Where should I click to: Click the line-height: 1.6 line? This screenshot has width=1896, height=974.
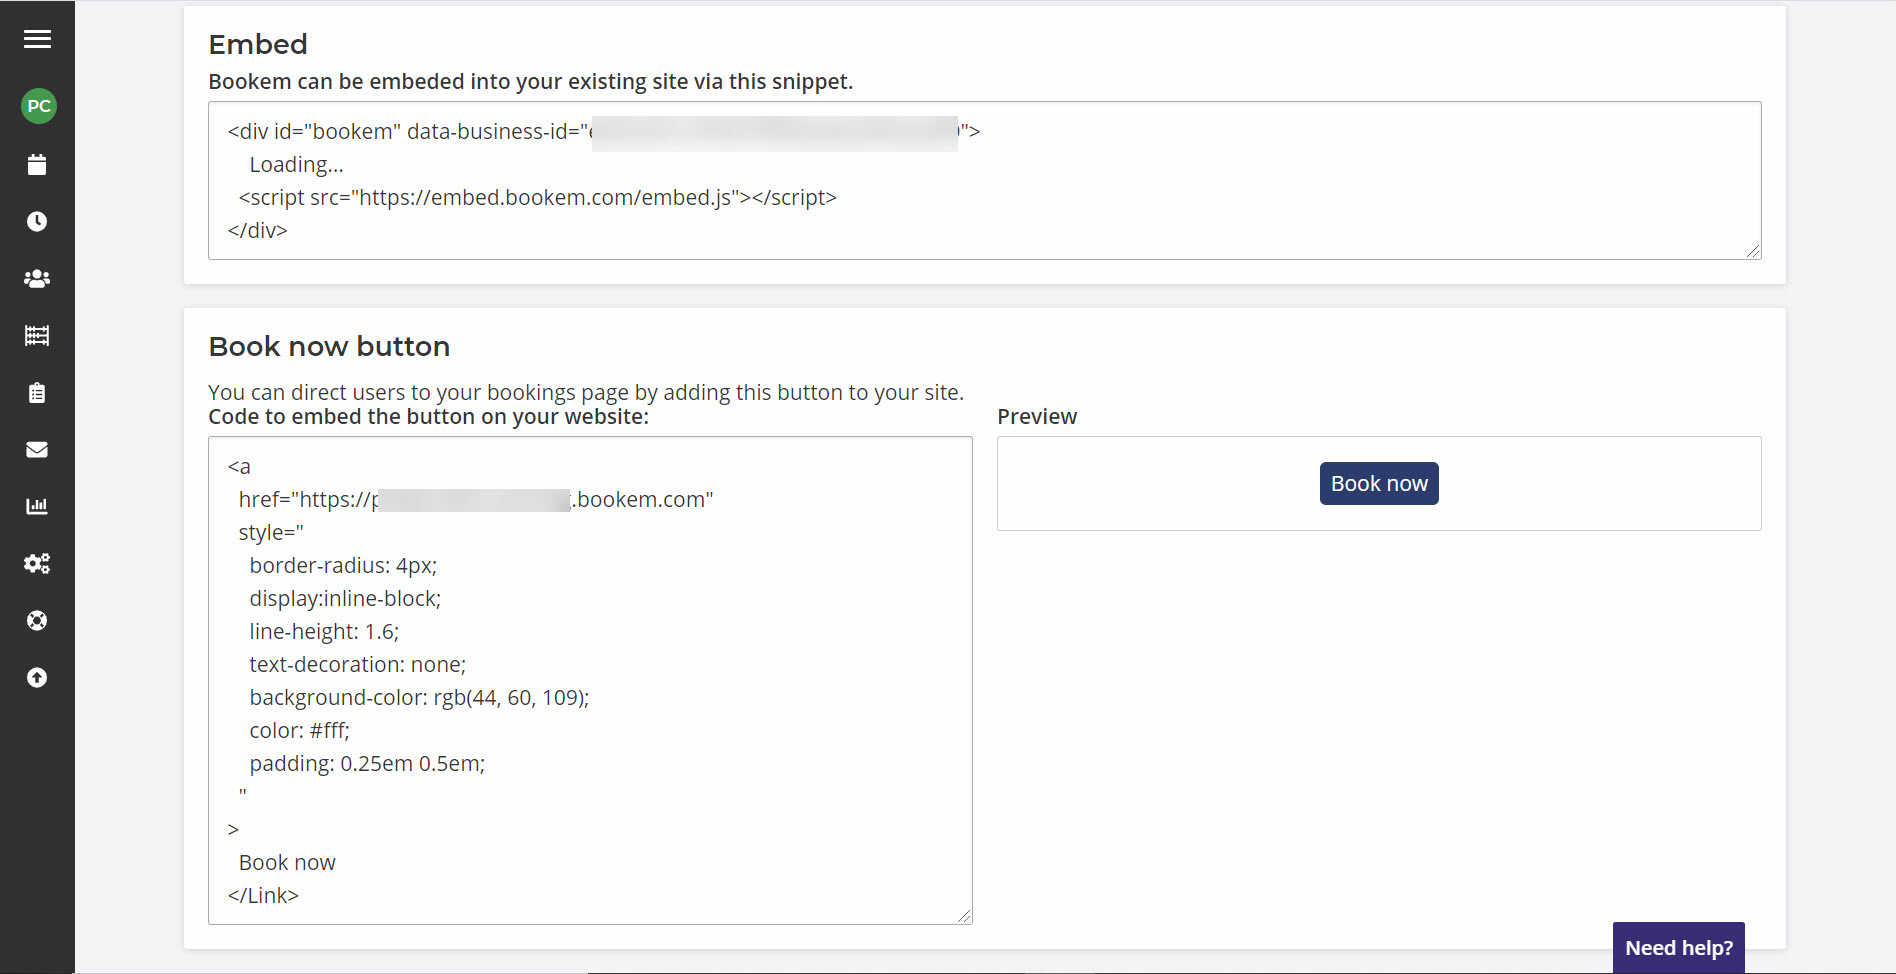pyautogui.click(x=324, y=632)
